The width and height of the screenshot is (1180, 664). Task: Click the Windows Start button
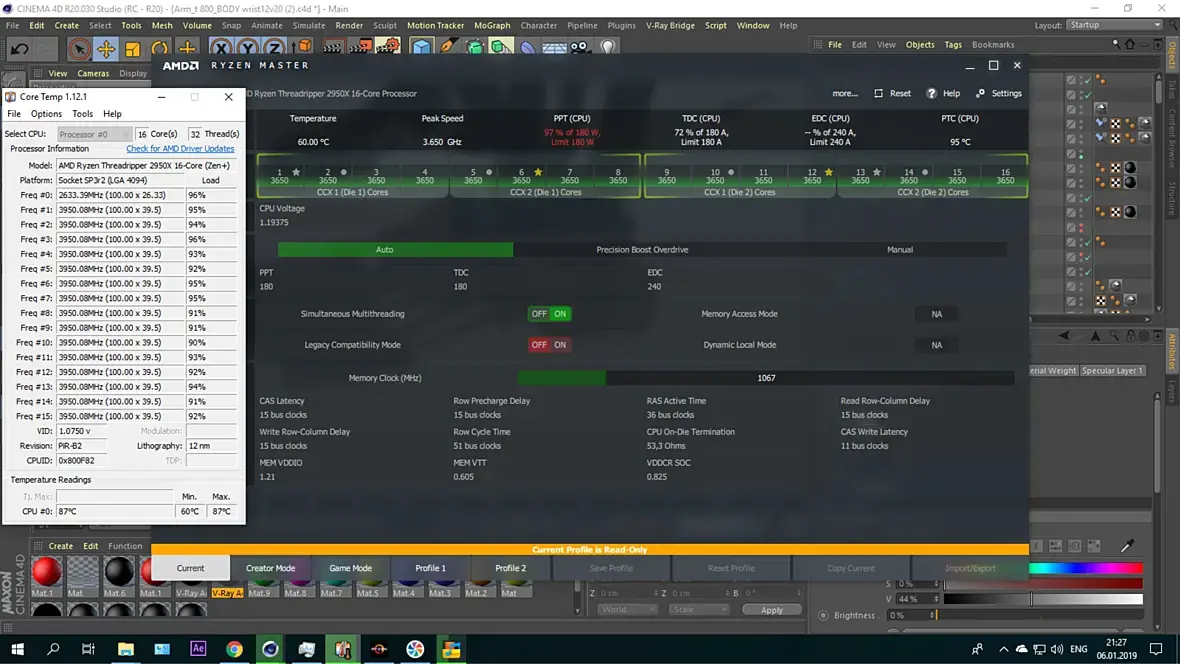(x=17, y=649)
